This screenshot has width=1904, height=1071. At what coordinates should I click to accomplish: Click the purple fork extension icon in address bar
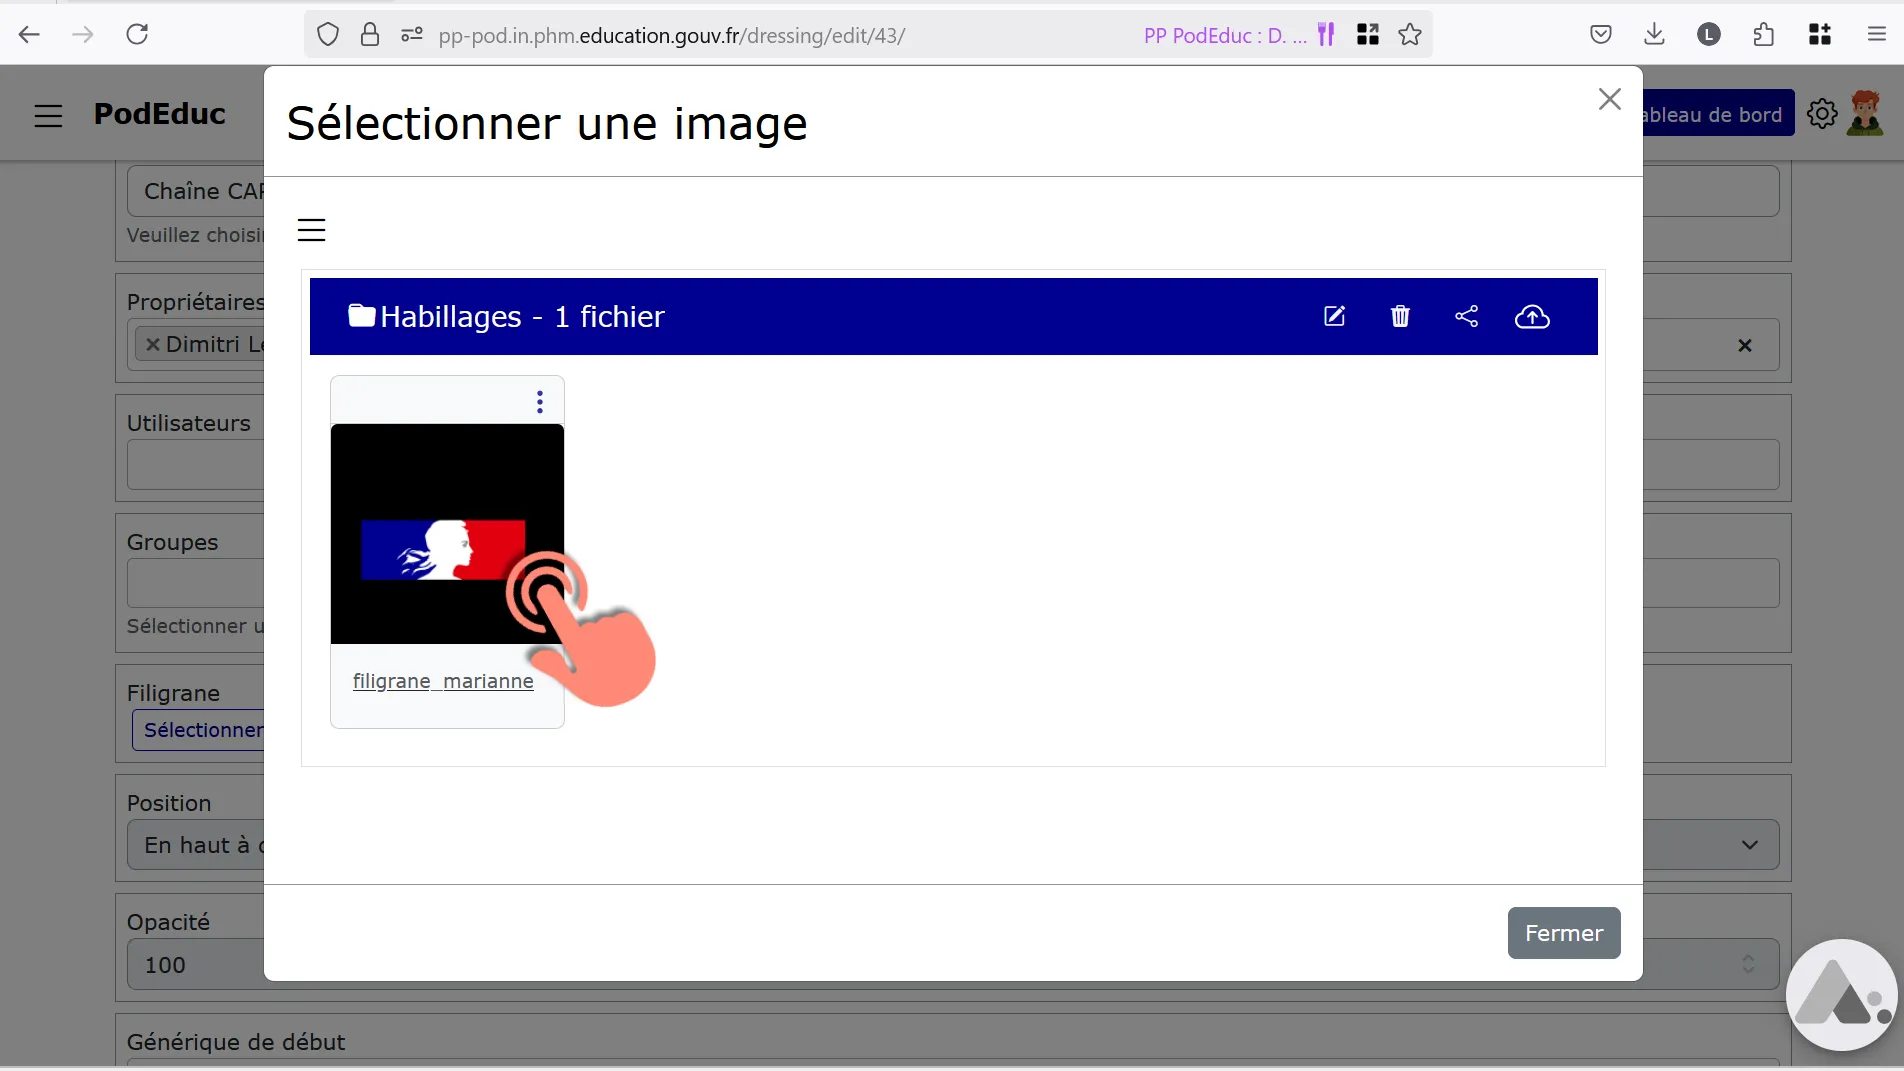pos(1326,35)
